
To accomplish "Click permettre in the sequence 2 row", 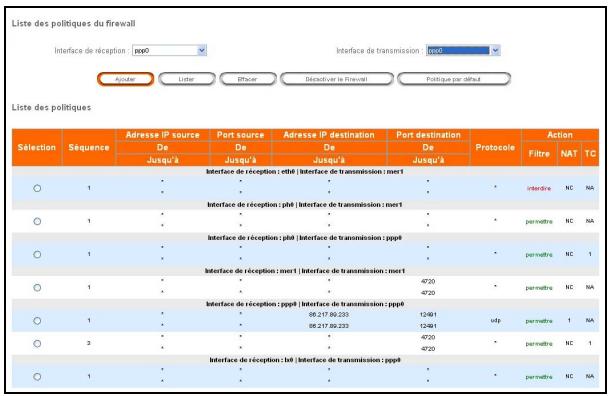I will (x=539, y=344).
